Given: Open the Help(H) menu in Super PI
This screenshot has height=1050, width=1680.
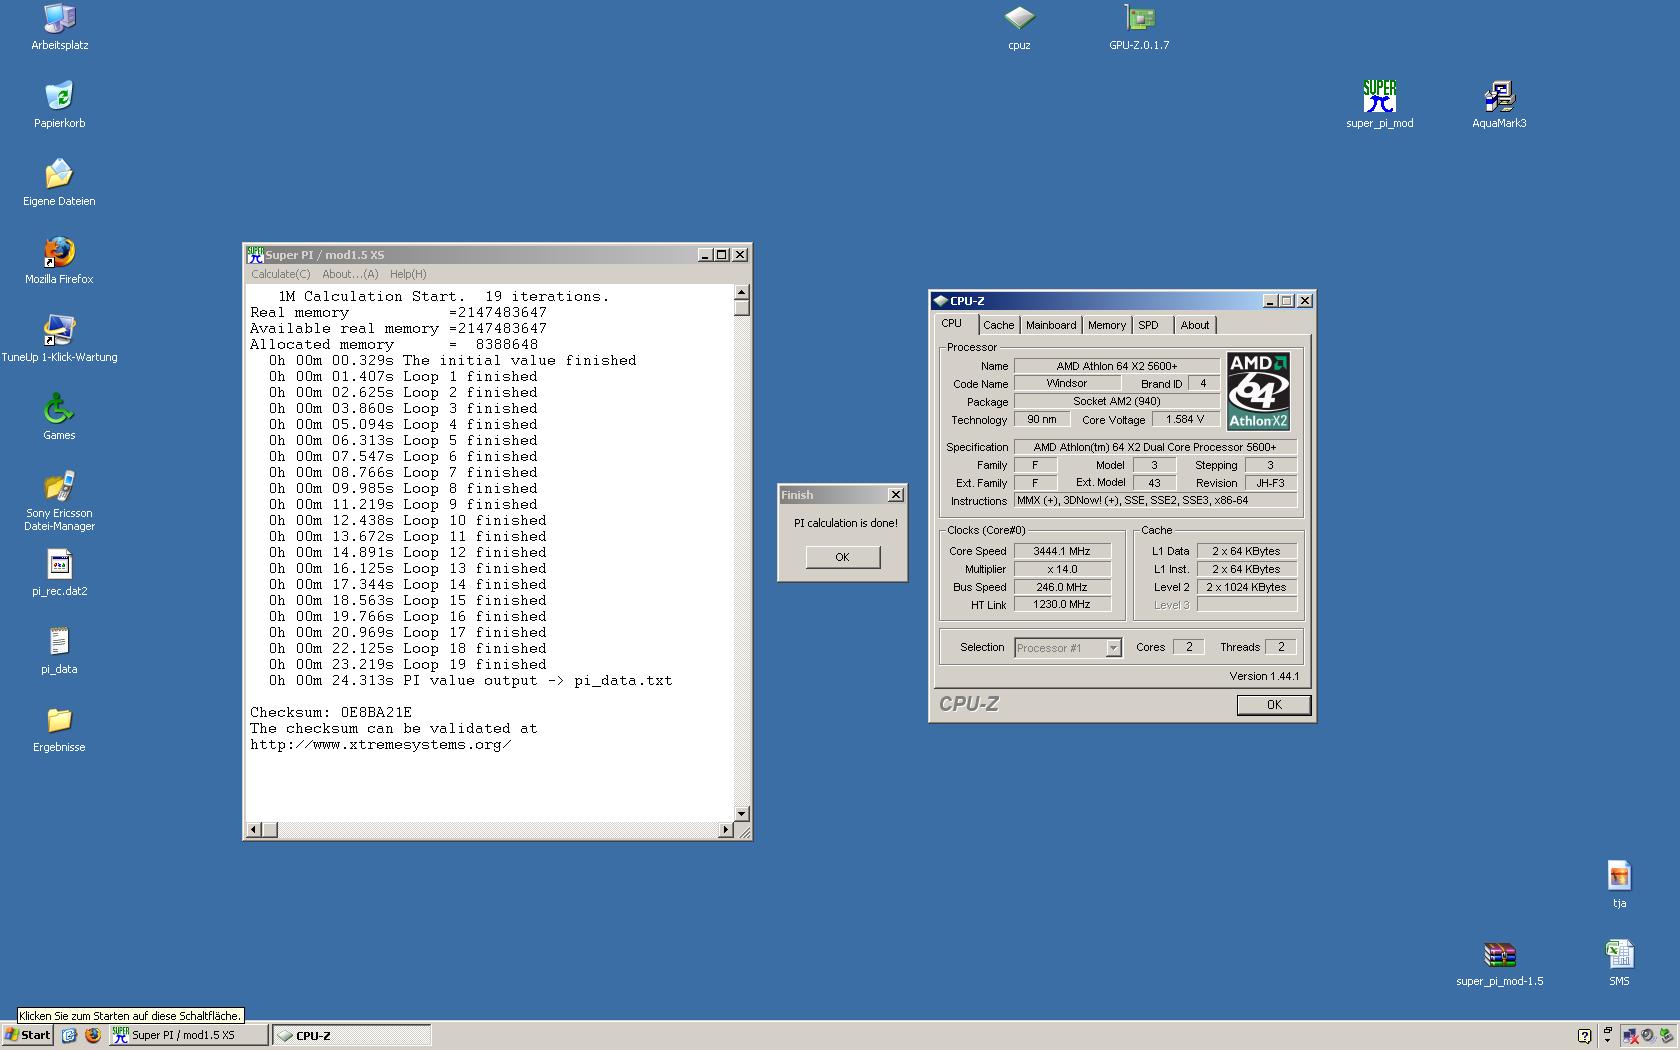Looking at the screenshot, I should pyautogui.click(x=408, y=274).
